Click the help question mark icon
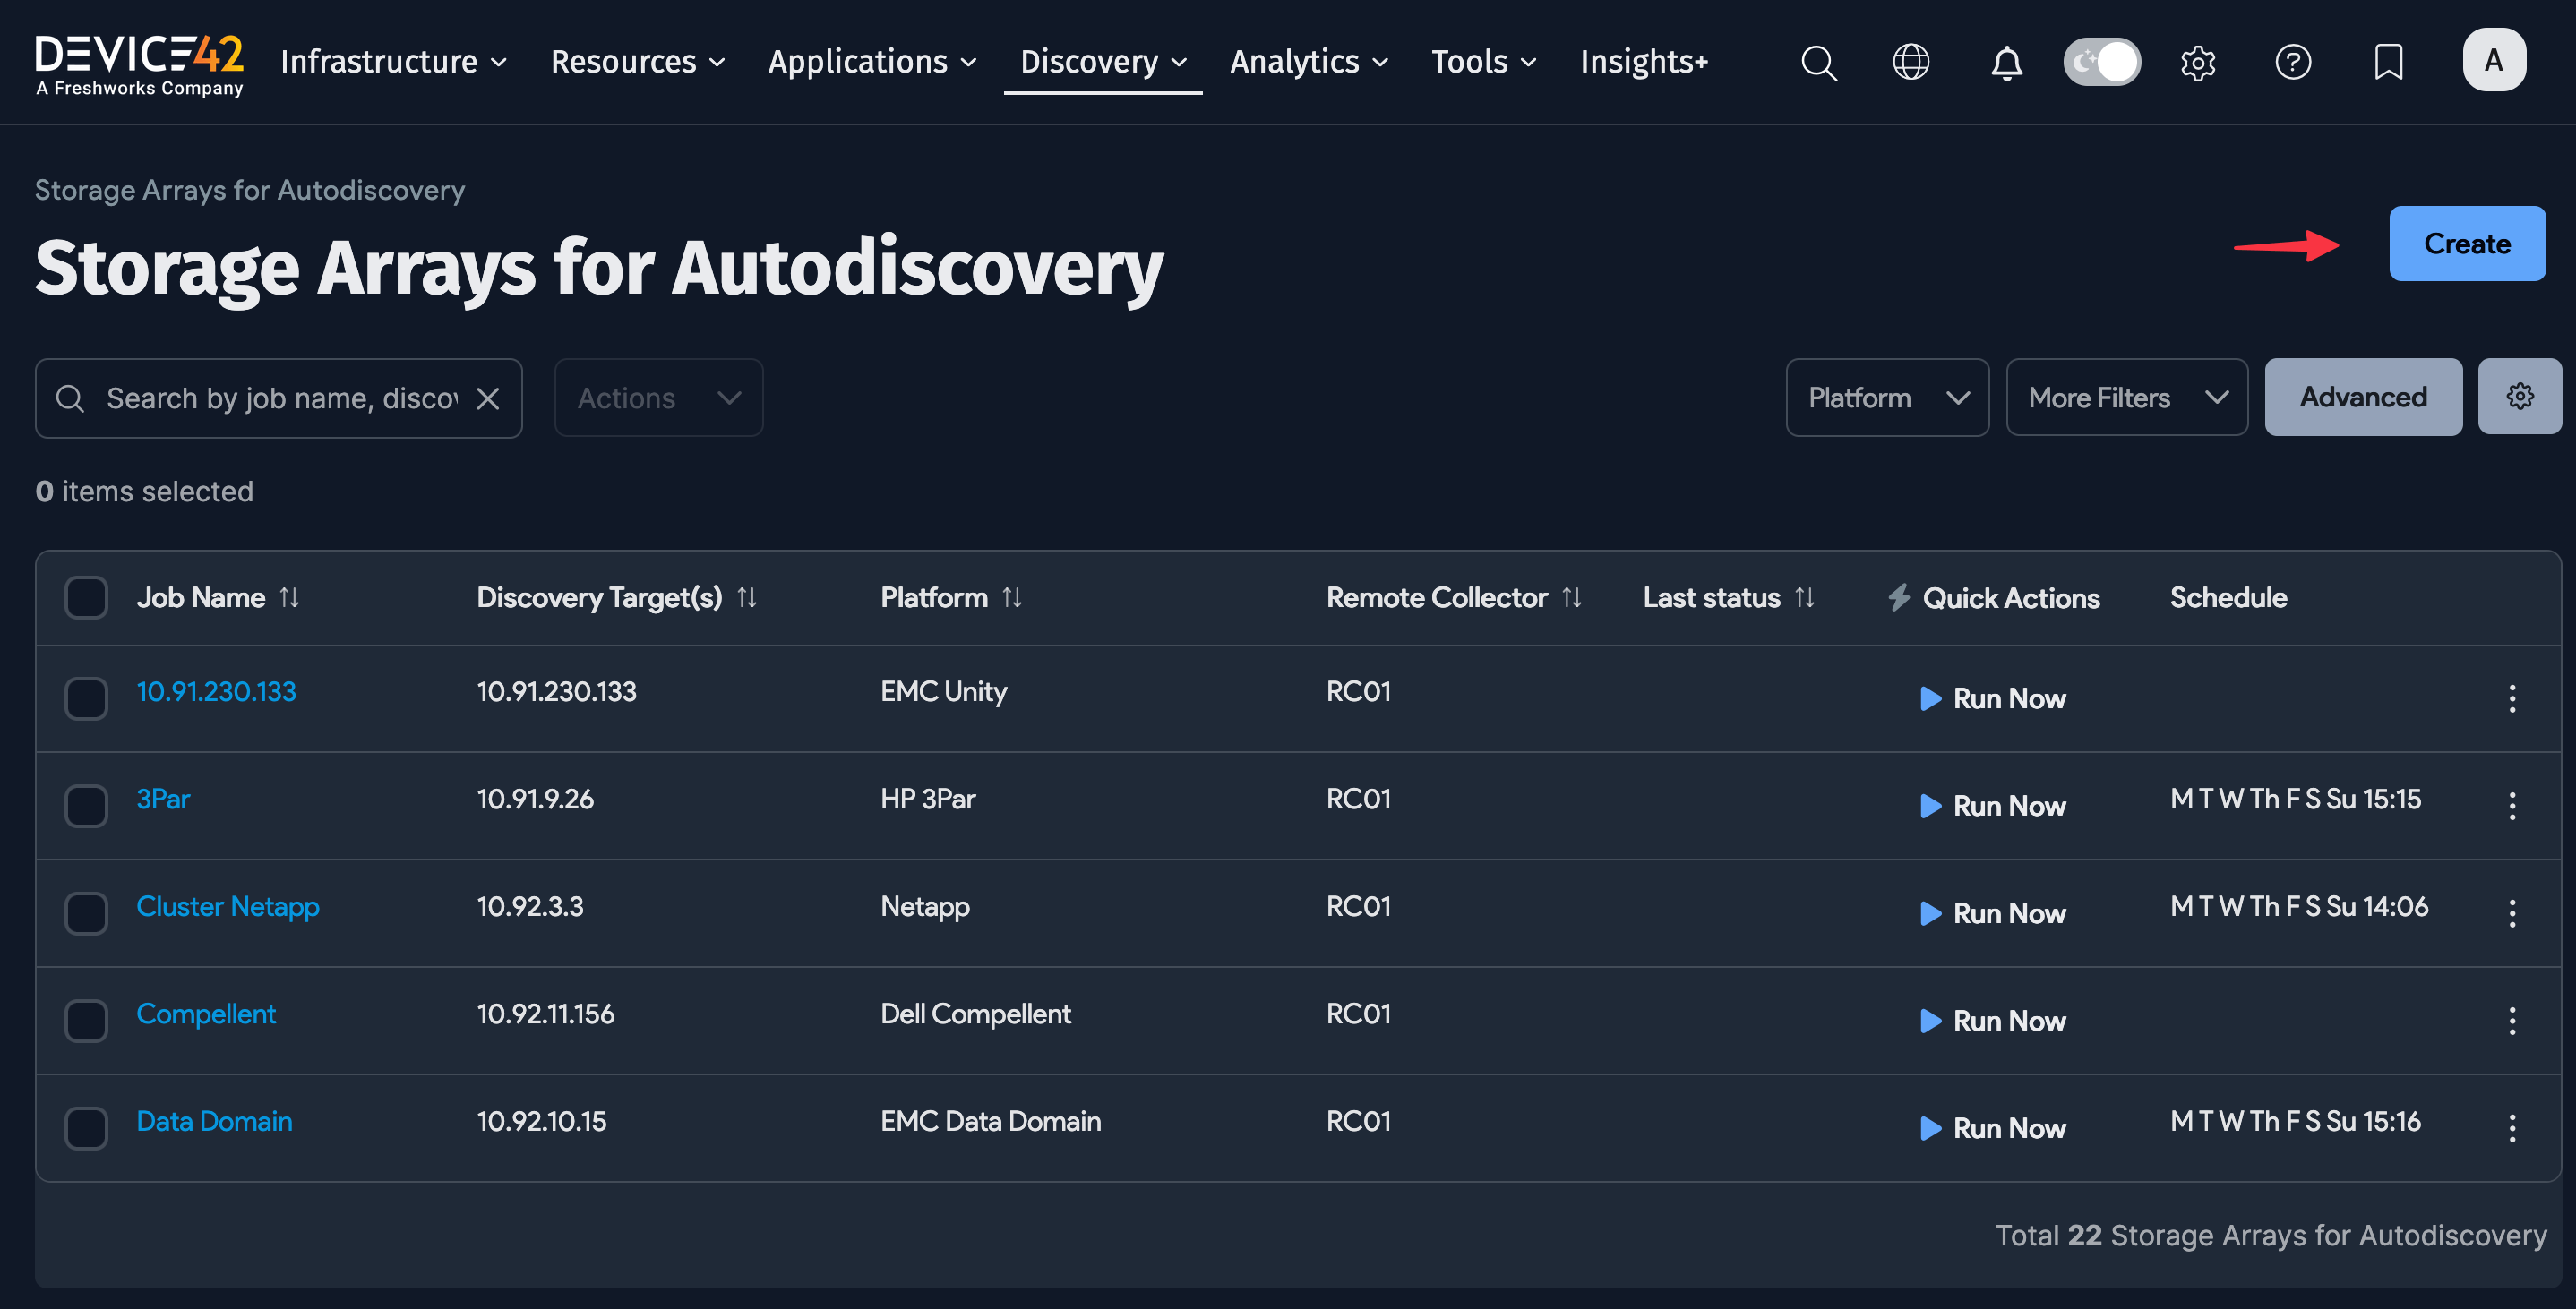2576x1309 pixels. [2294, 62]
